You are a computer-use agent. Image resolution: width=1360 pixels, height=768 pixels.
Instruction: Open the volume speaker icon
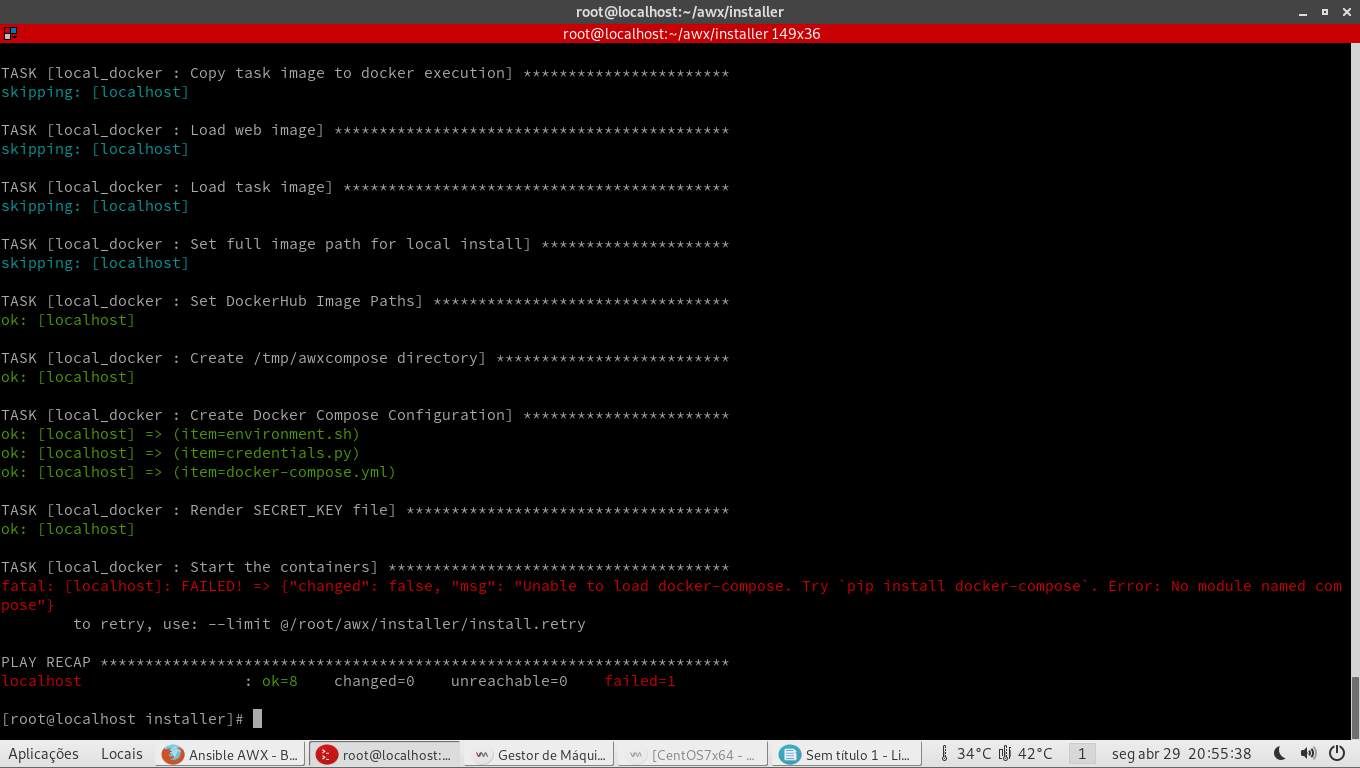(1308, 754)
